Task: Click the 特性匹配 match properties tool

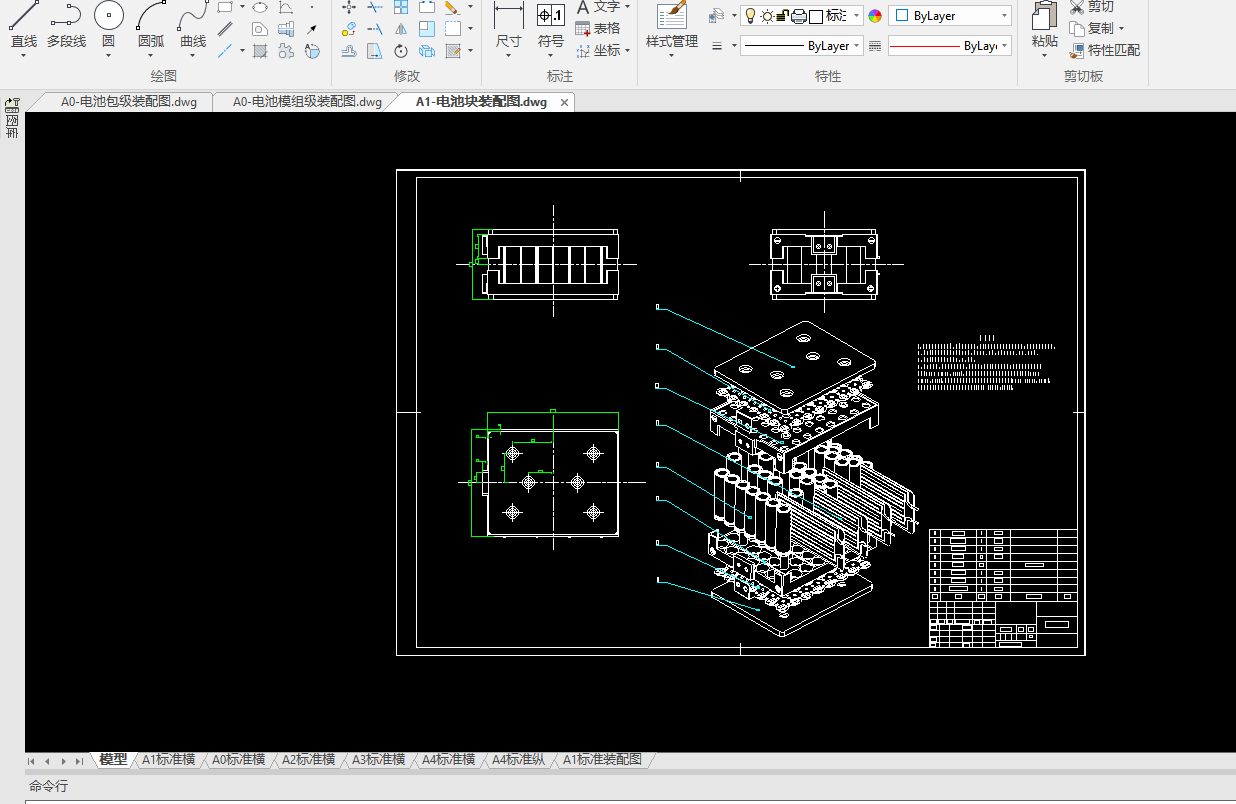Action: 1104,50
